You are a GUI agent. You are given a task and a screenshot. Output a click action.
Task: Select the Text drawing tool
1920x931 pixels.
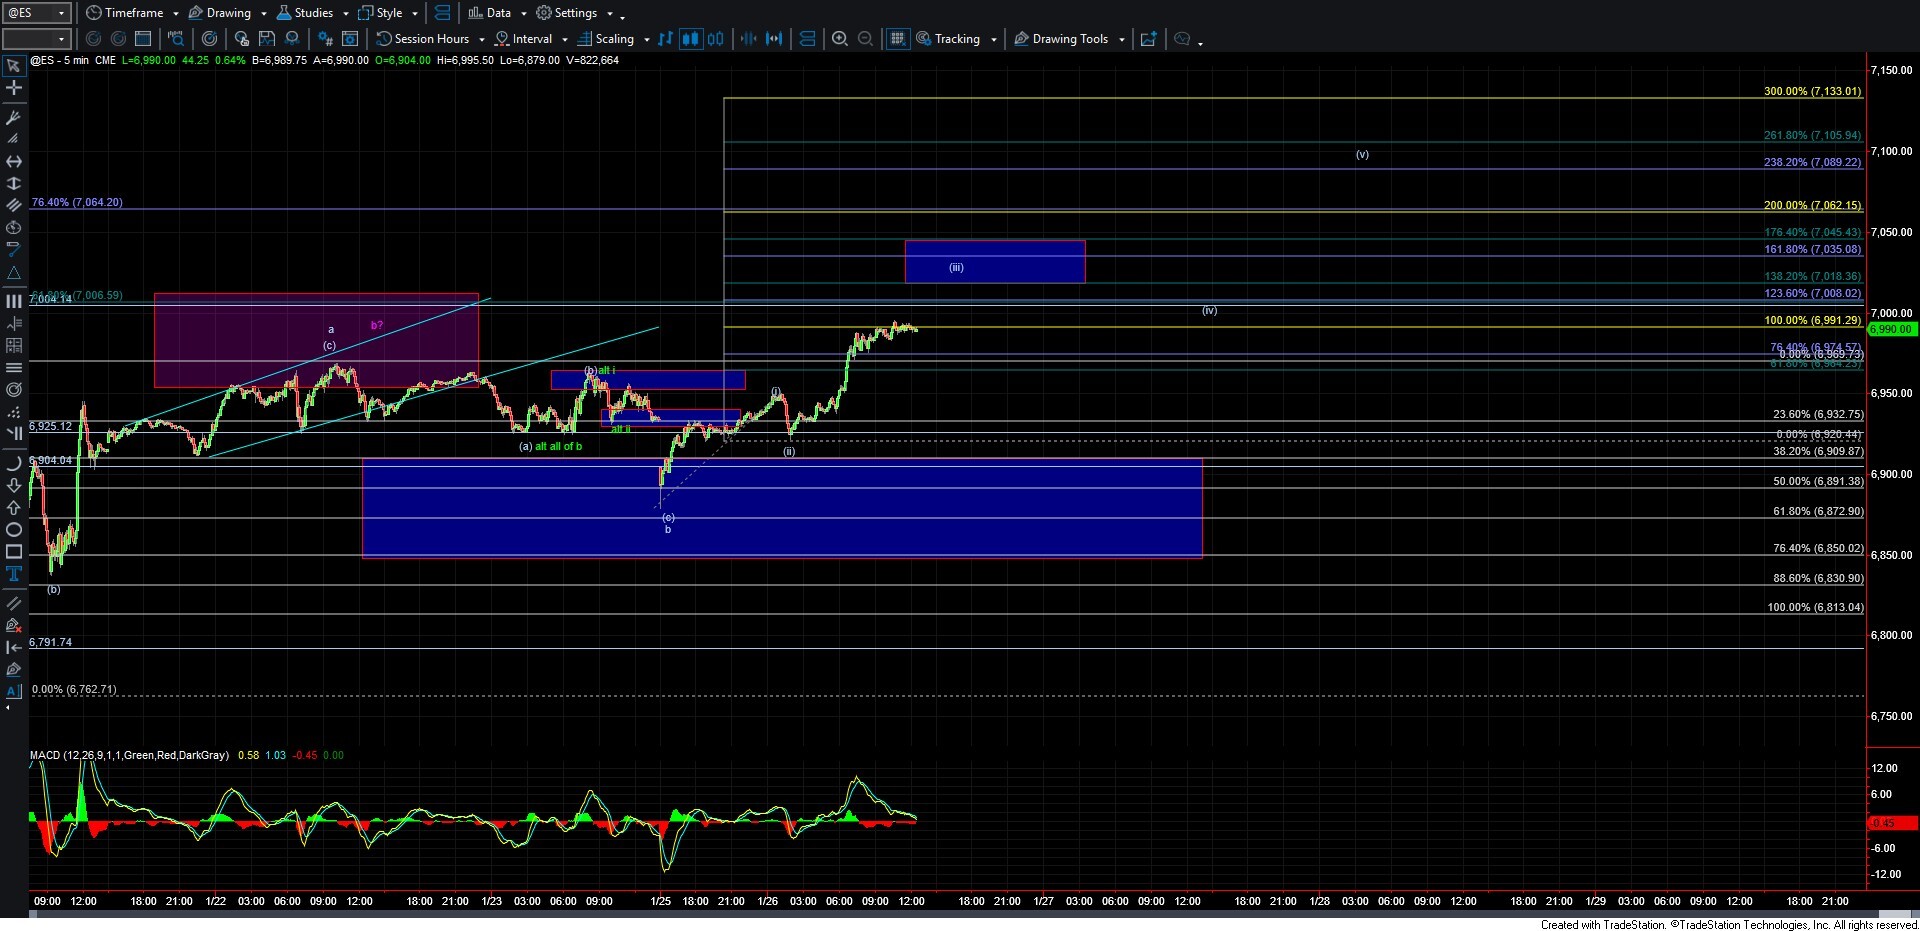click(14, 574)
